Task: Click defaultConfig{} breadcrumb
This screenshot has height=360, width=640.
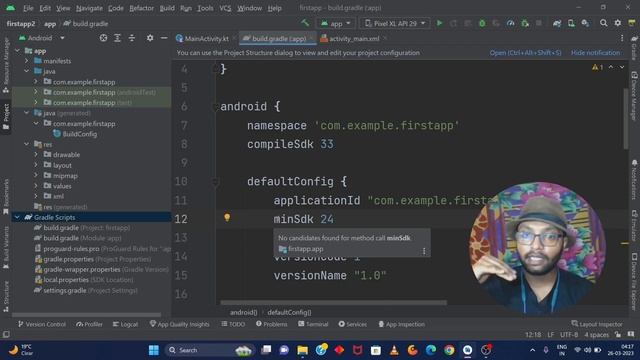Action: coord(289,312)
